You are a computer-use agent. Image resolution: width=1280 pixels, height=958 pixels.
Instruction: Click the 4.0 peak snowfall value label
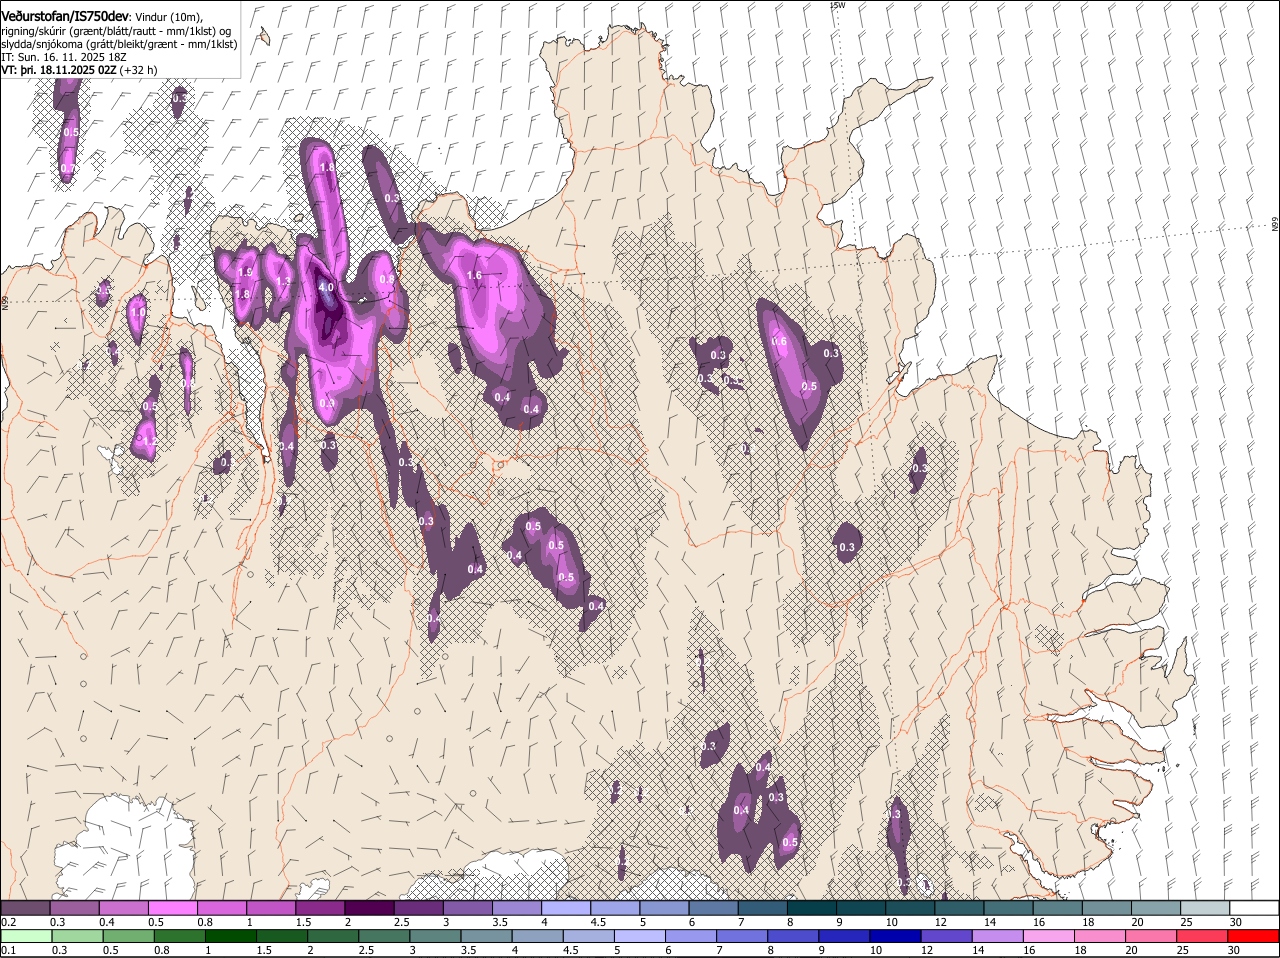click(x=326, y=288)
